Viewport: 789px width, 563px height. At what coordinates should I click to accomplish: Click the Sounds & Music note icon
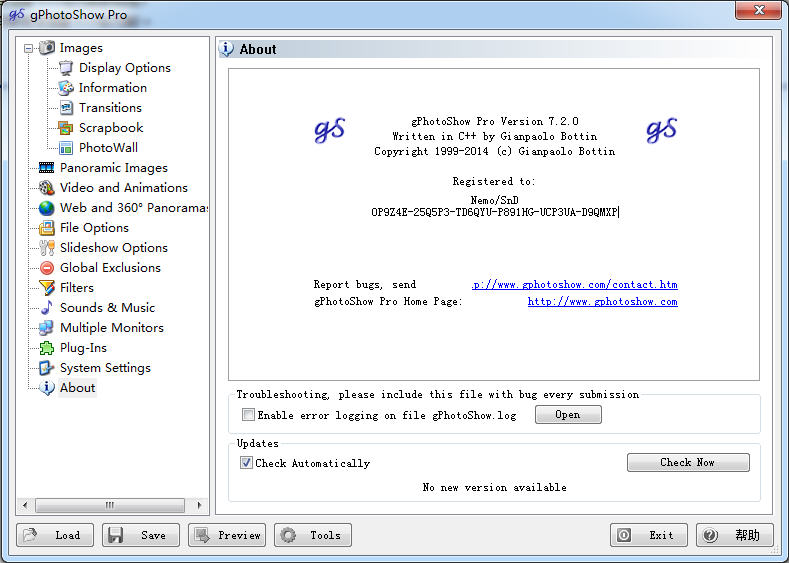[47, 307]
